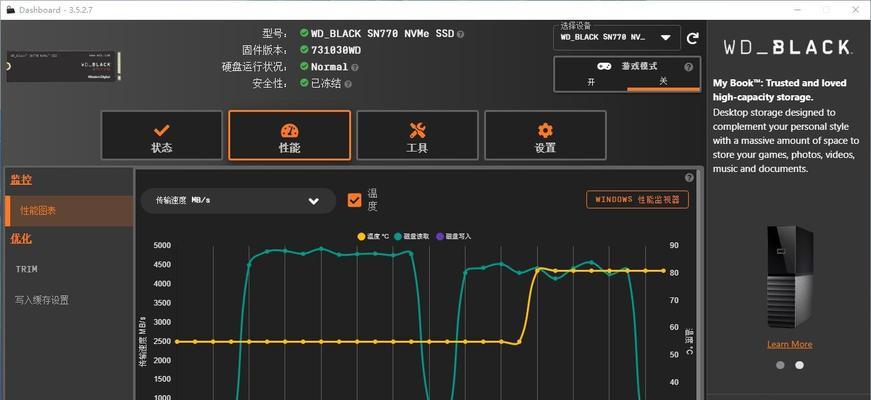Click the gamepad icon in 游戏模式
Screen dimensions: 871x400
point(604,66)
